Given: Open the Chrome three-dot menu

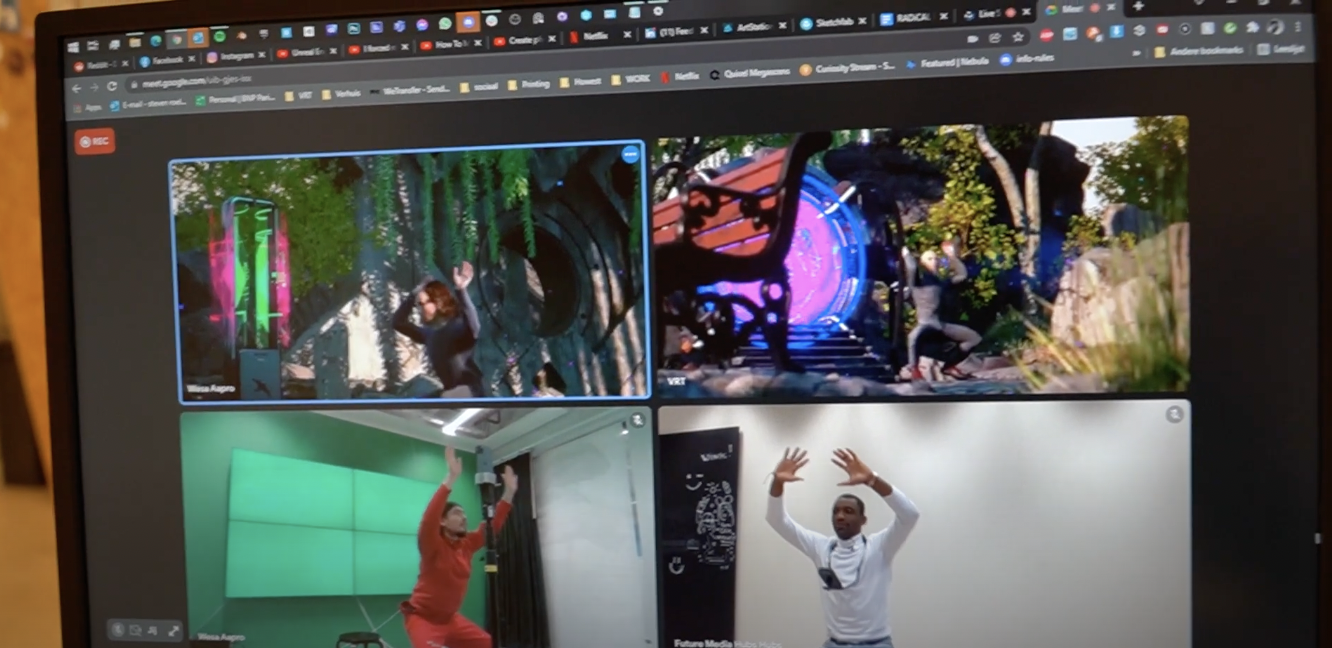Looking at the screenshot, I should tap(1298, 27).
